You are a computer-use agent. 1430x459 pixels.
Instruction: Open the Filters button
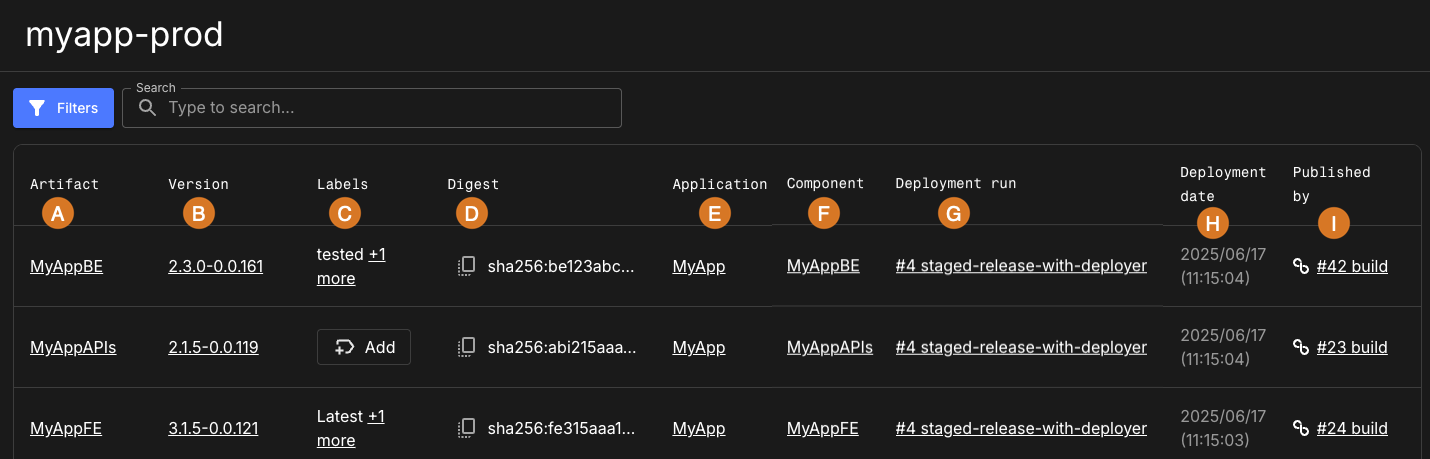tap(63, 108)
